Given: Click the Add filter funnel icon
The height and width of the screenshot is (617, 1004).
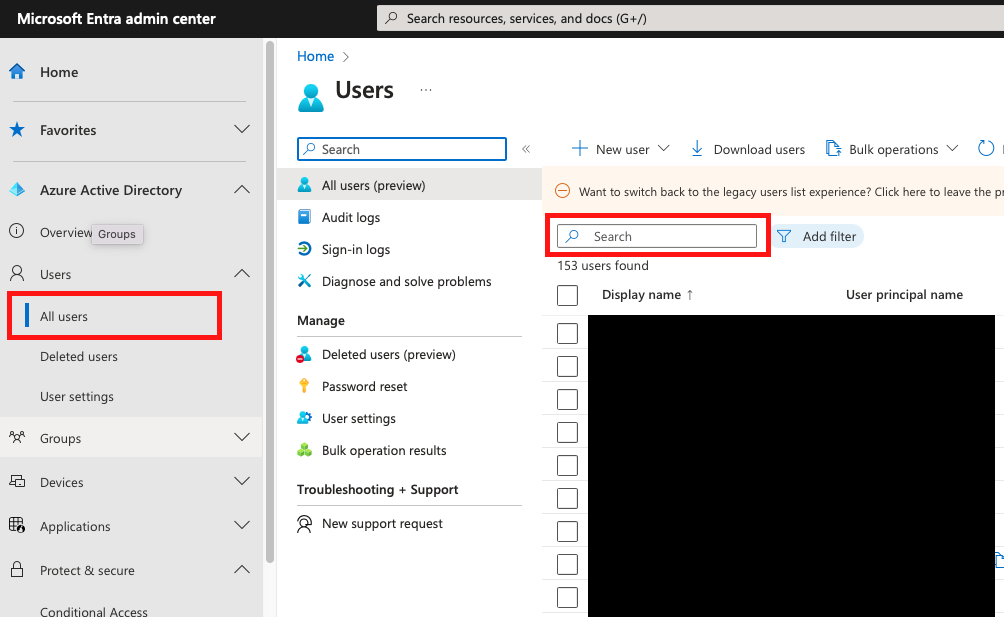Looking at the screenshot, I should point(784,236).
